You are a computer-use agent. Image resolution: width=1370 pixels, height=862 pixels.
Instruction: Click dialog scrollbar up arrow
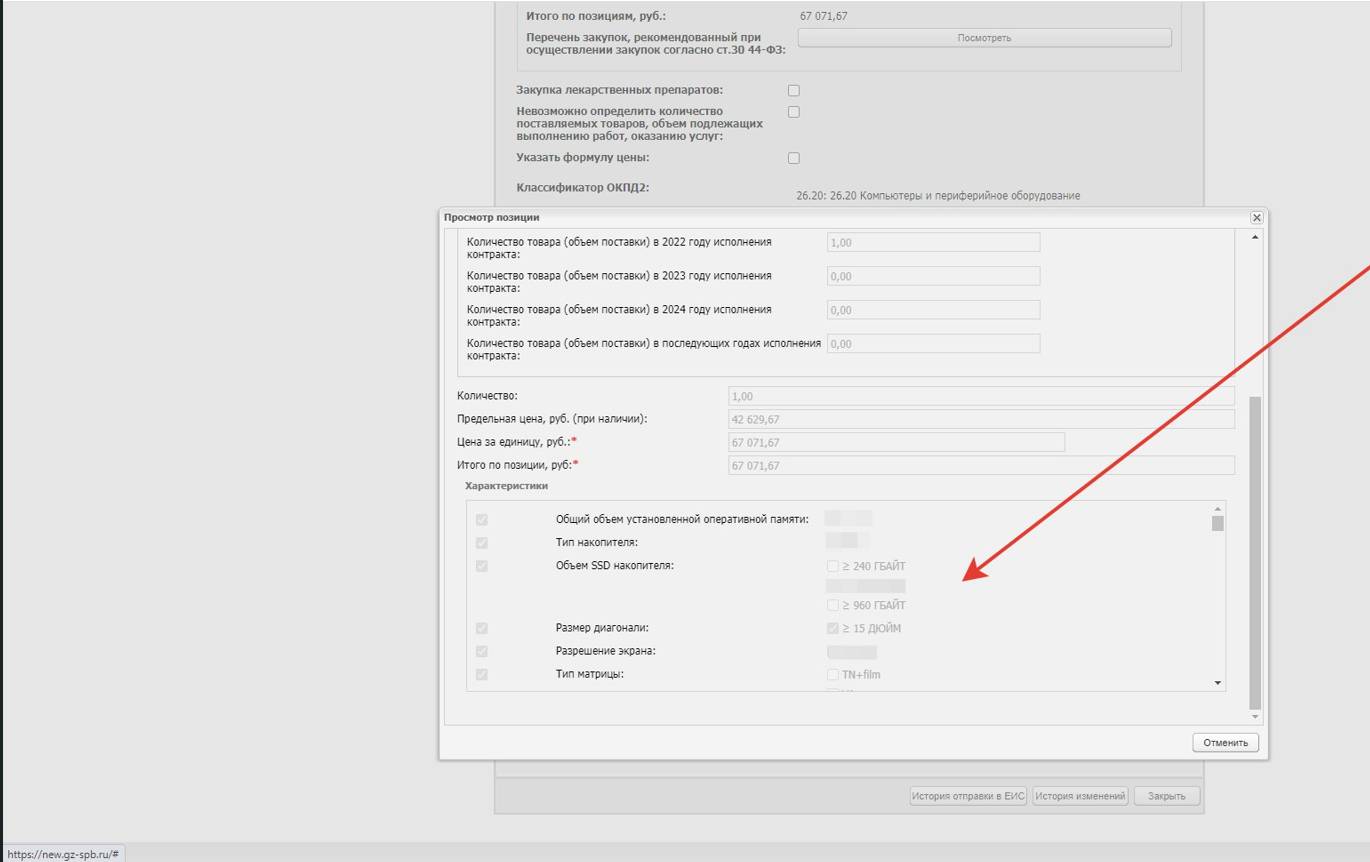[1255, 237]
